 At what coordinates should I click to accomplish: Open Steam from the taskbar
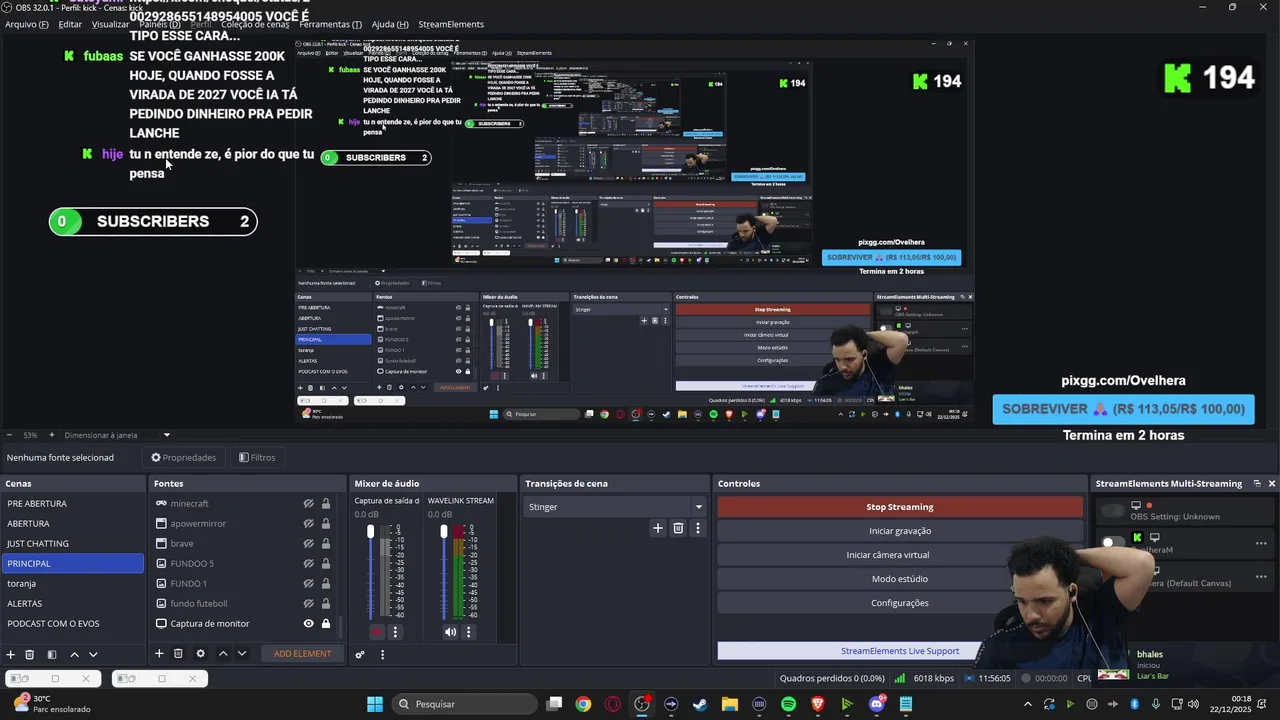tap(700, 704)
